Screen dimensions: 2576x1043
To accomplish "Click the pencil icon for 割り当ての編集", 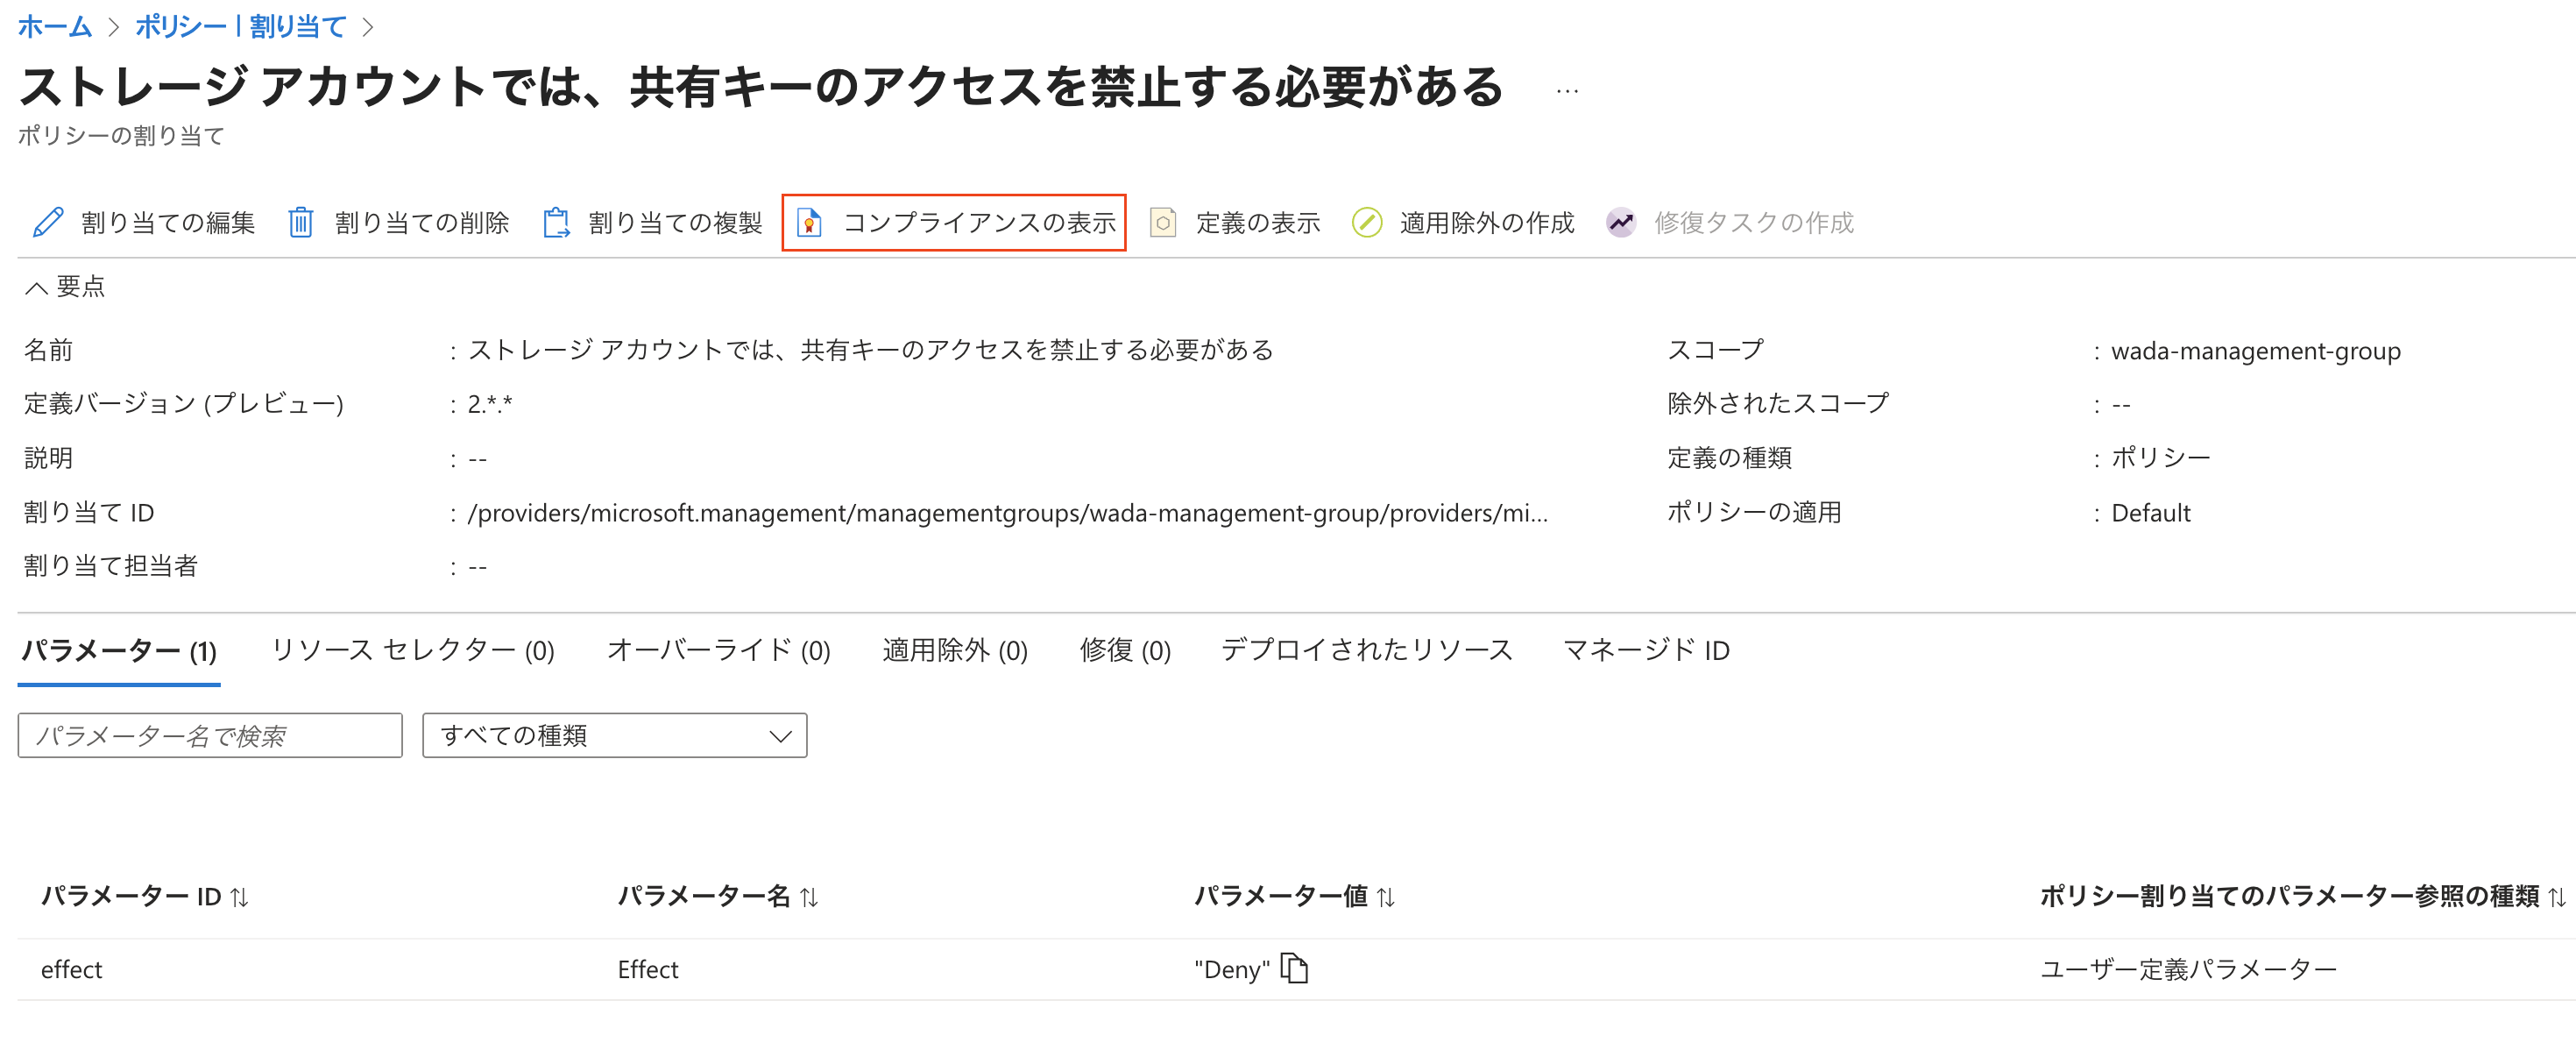I will click(48, 222).
